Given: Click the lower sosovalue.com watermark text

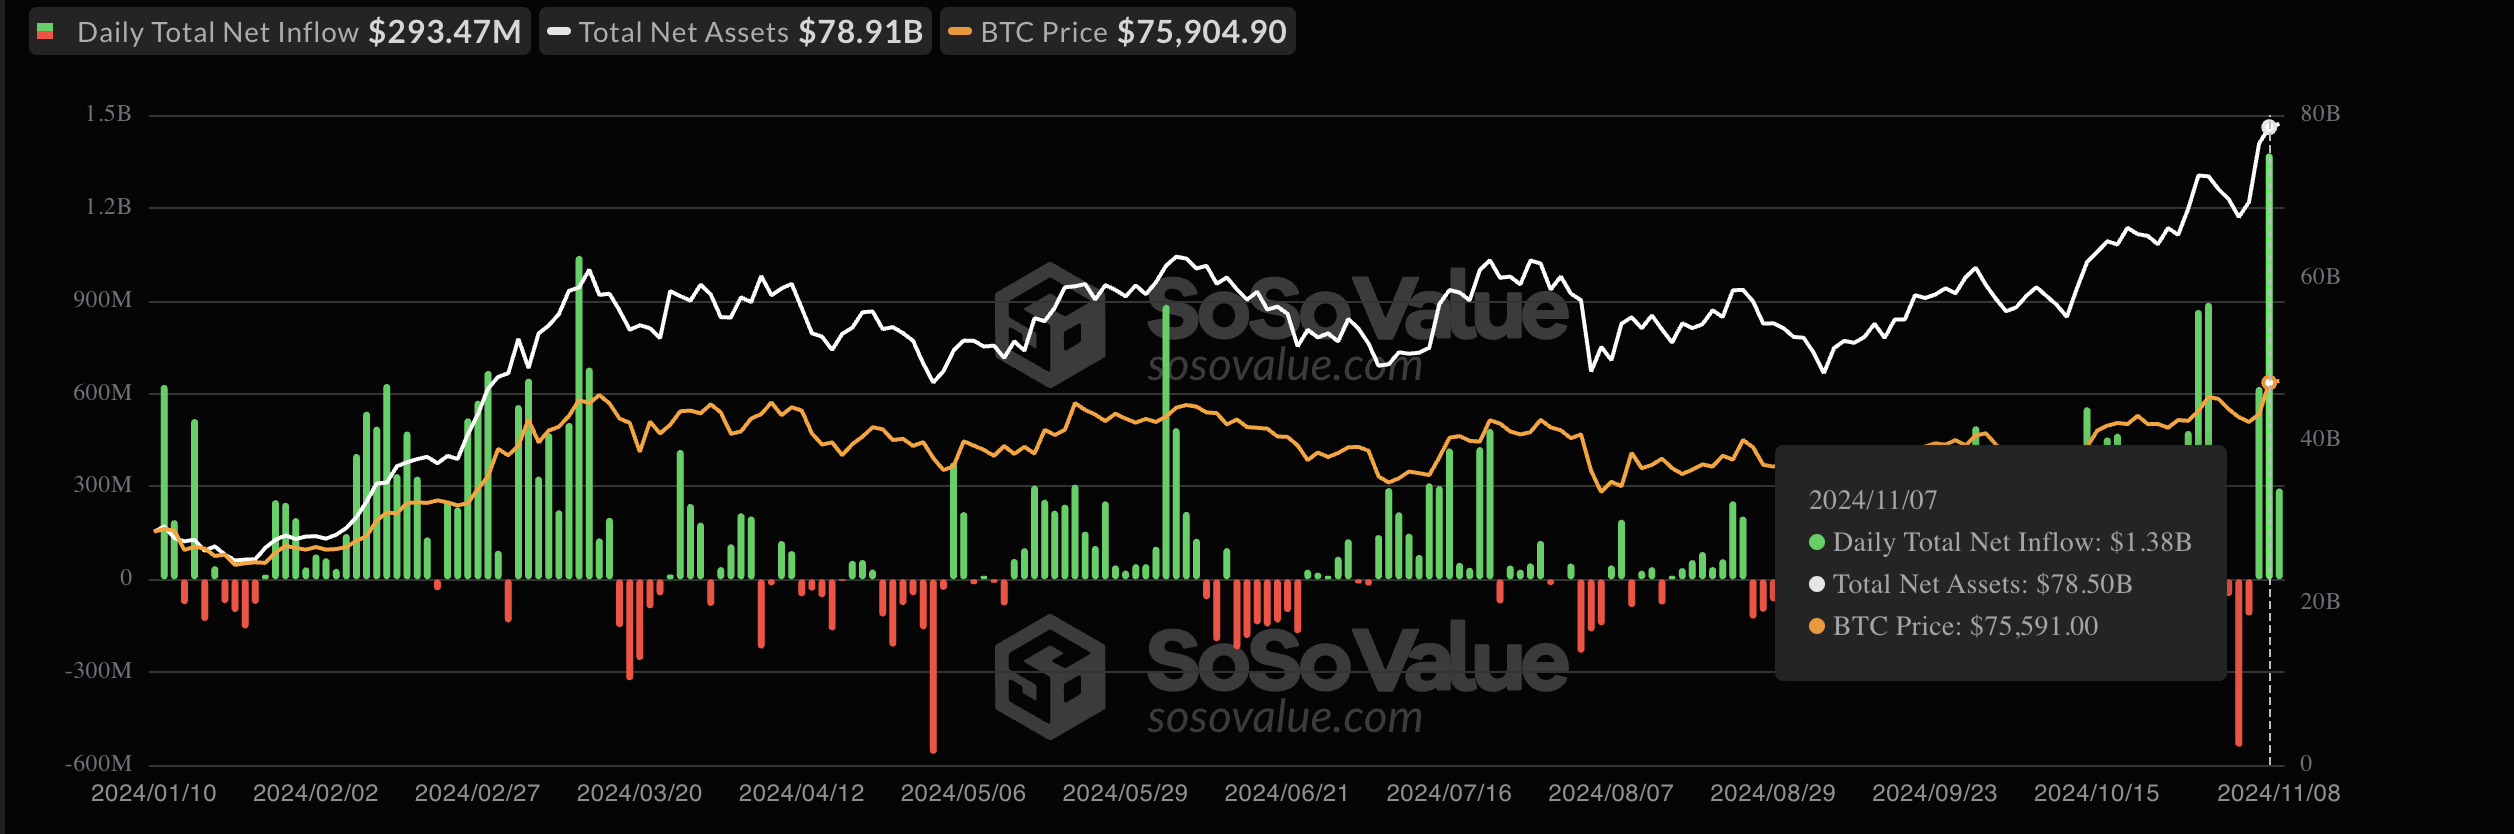Looking at the screenshot, I should pos(1284,718).
